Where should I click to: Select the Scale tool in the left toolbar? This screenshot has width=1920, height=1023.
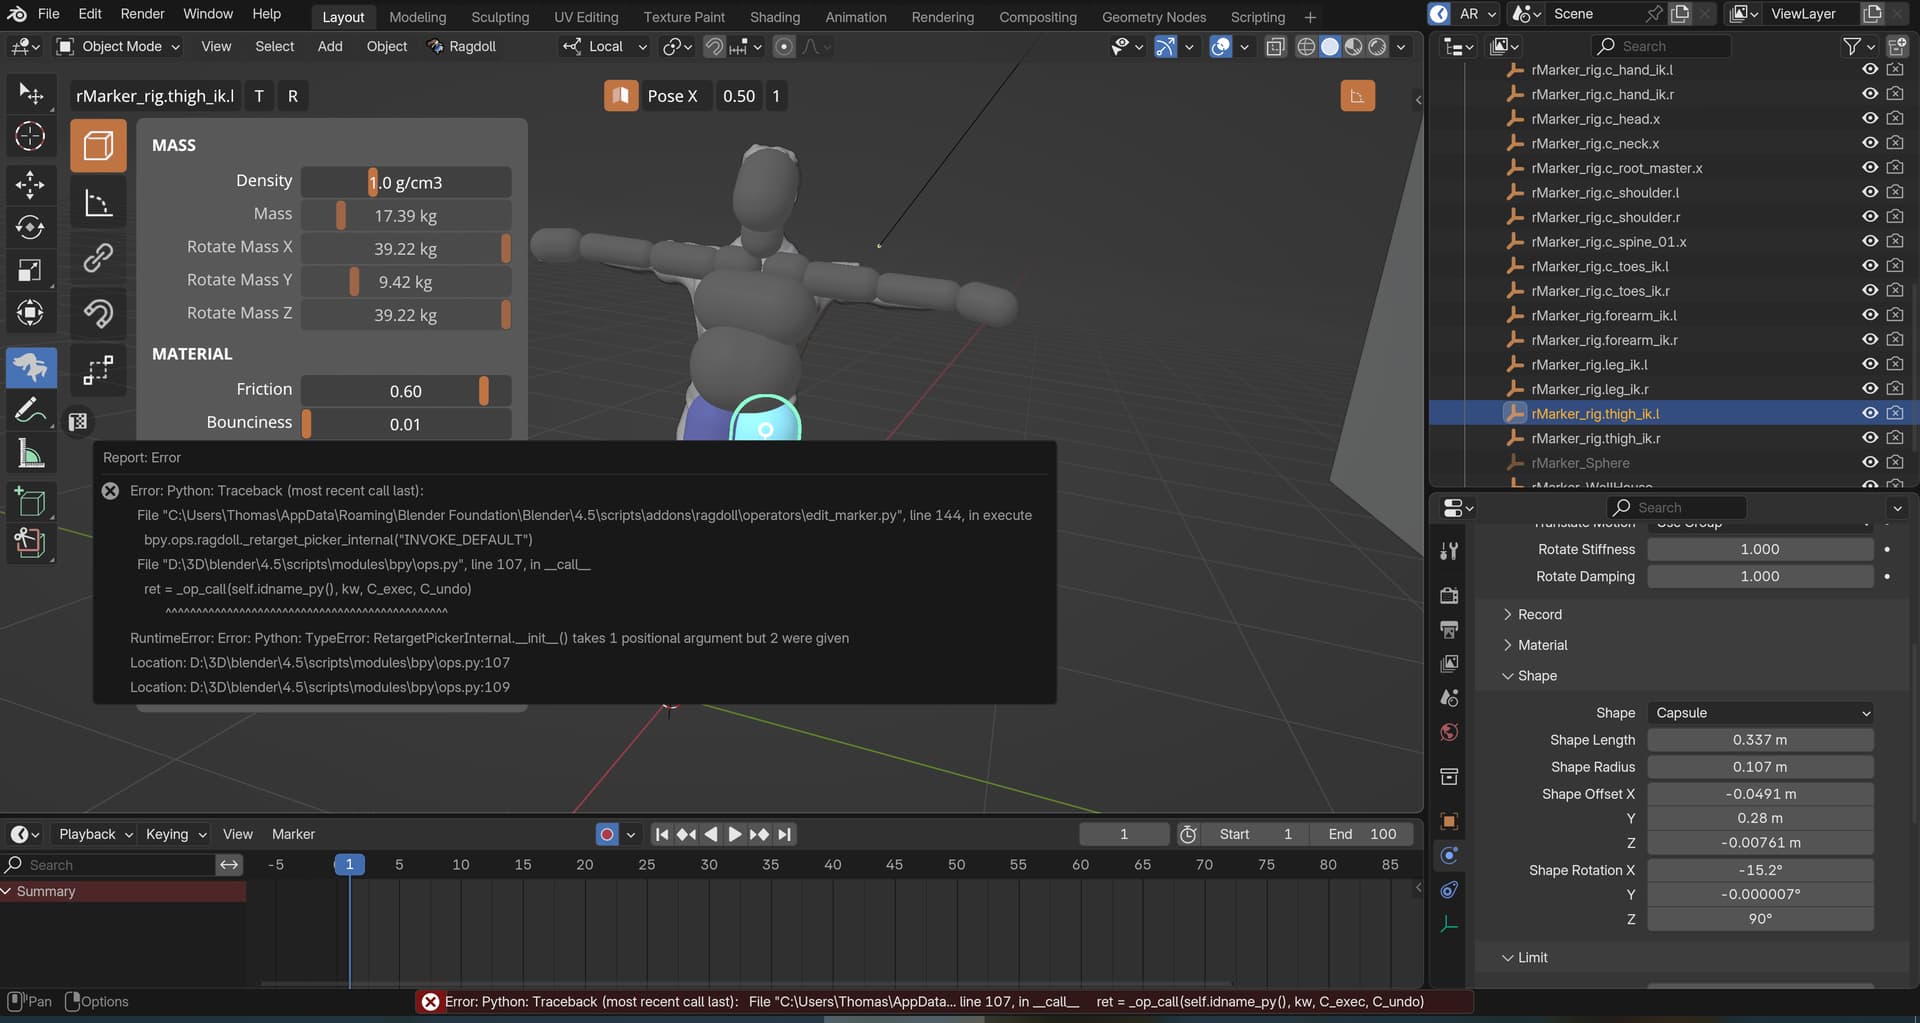point(30,270)
